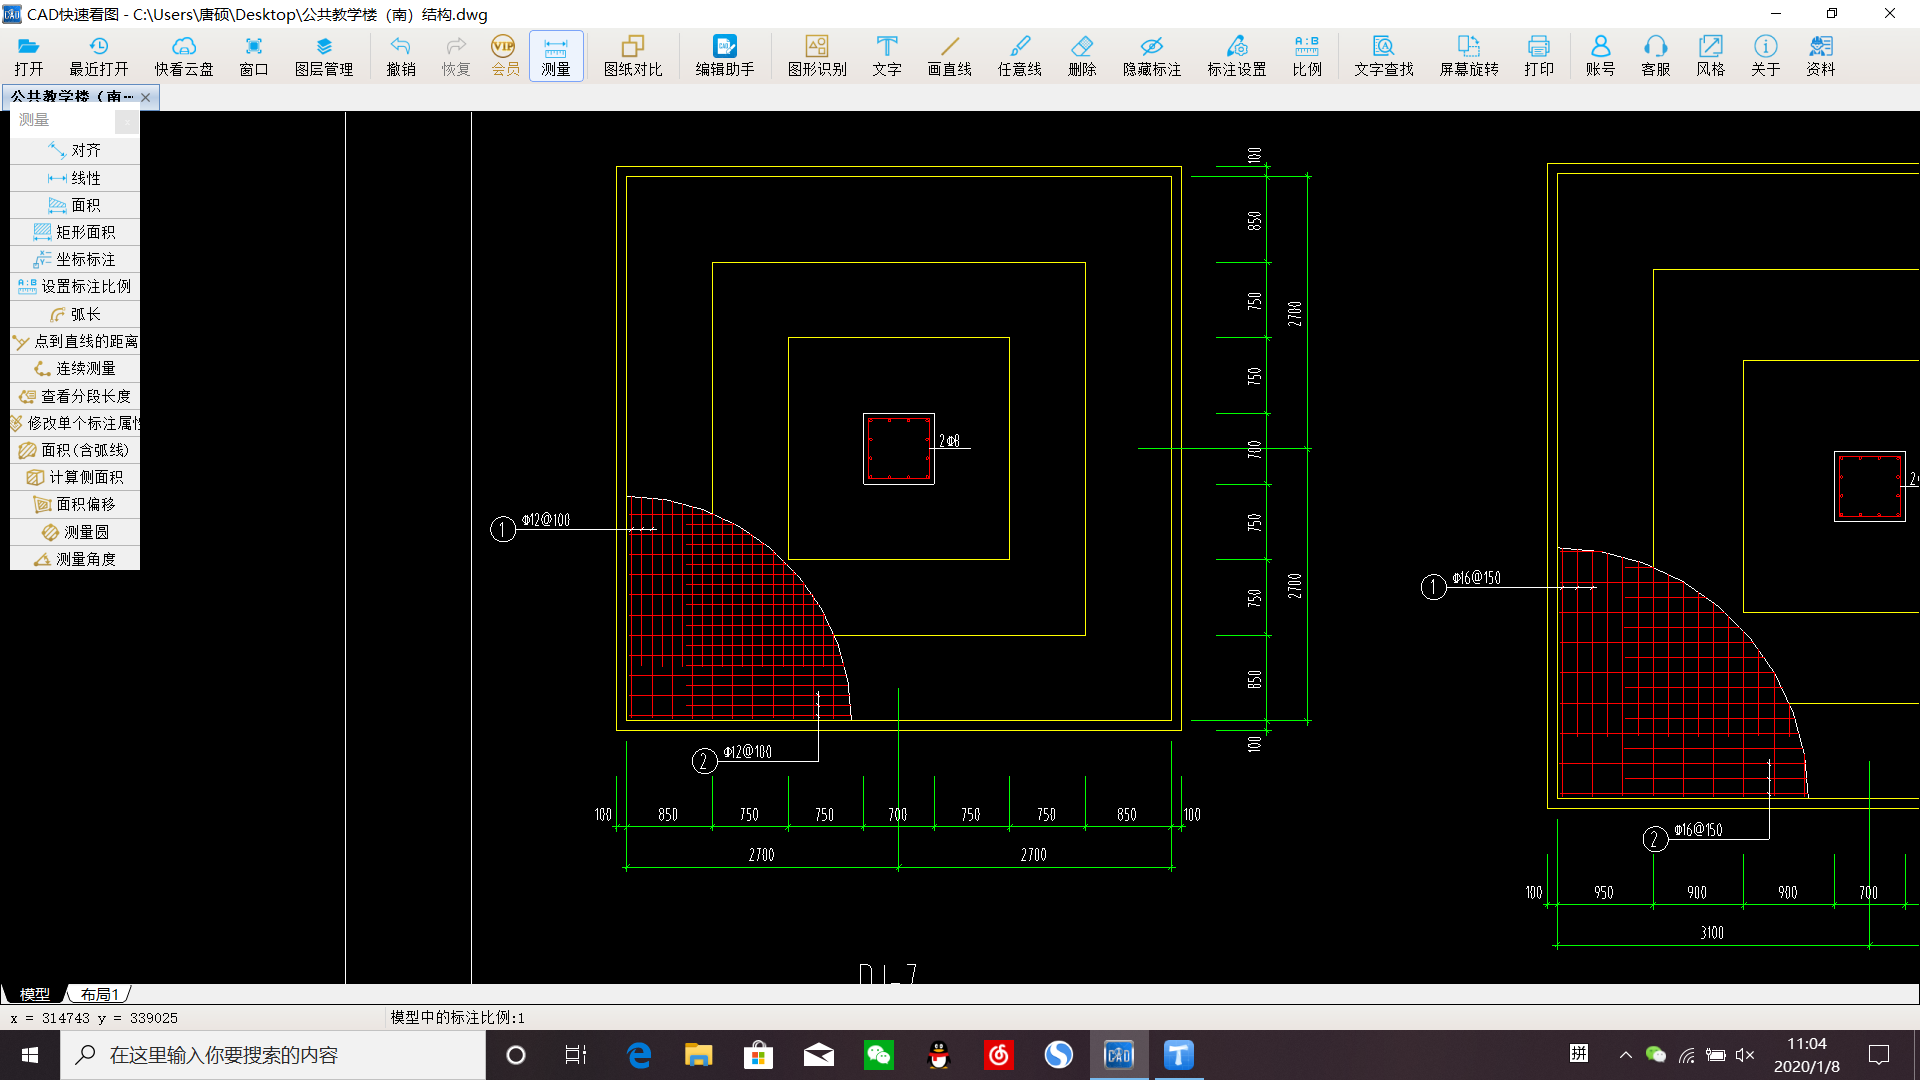Choose 计算侧面积 option
Viewport: 1920px width, 1080px height.
75,477
